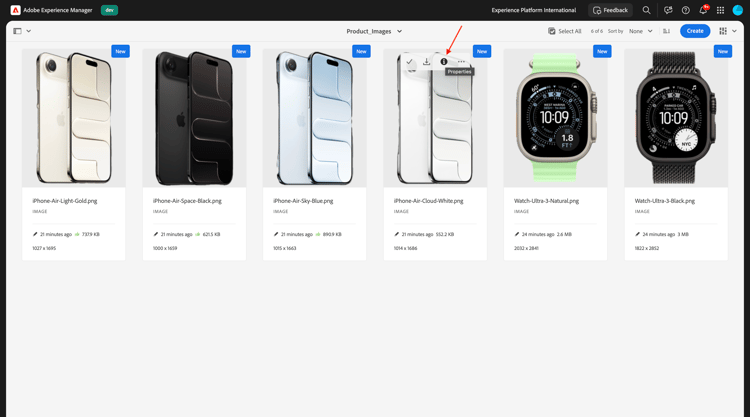Screen dimensions: 750x417
Task: Open the search magnifier in the top bar
Action: pyautogui.click(x=646, y=10)
